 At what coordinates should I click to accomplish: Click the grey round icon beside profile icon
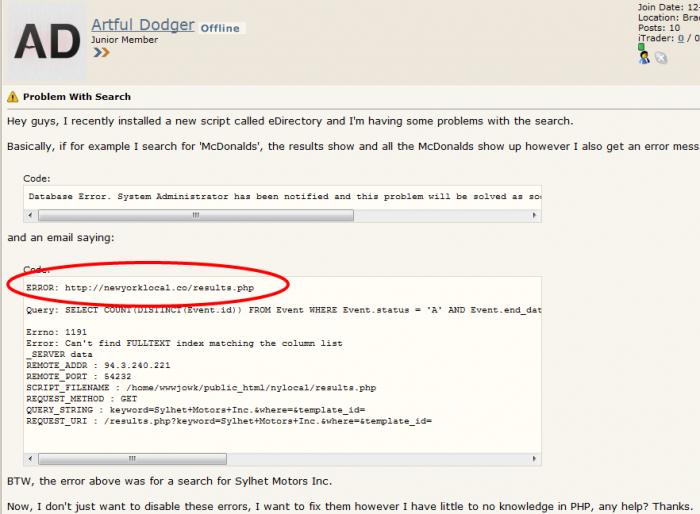click(x=660, y=58)
